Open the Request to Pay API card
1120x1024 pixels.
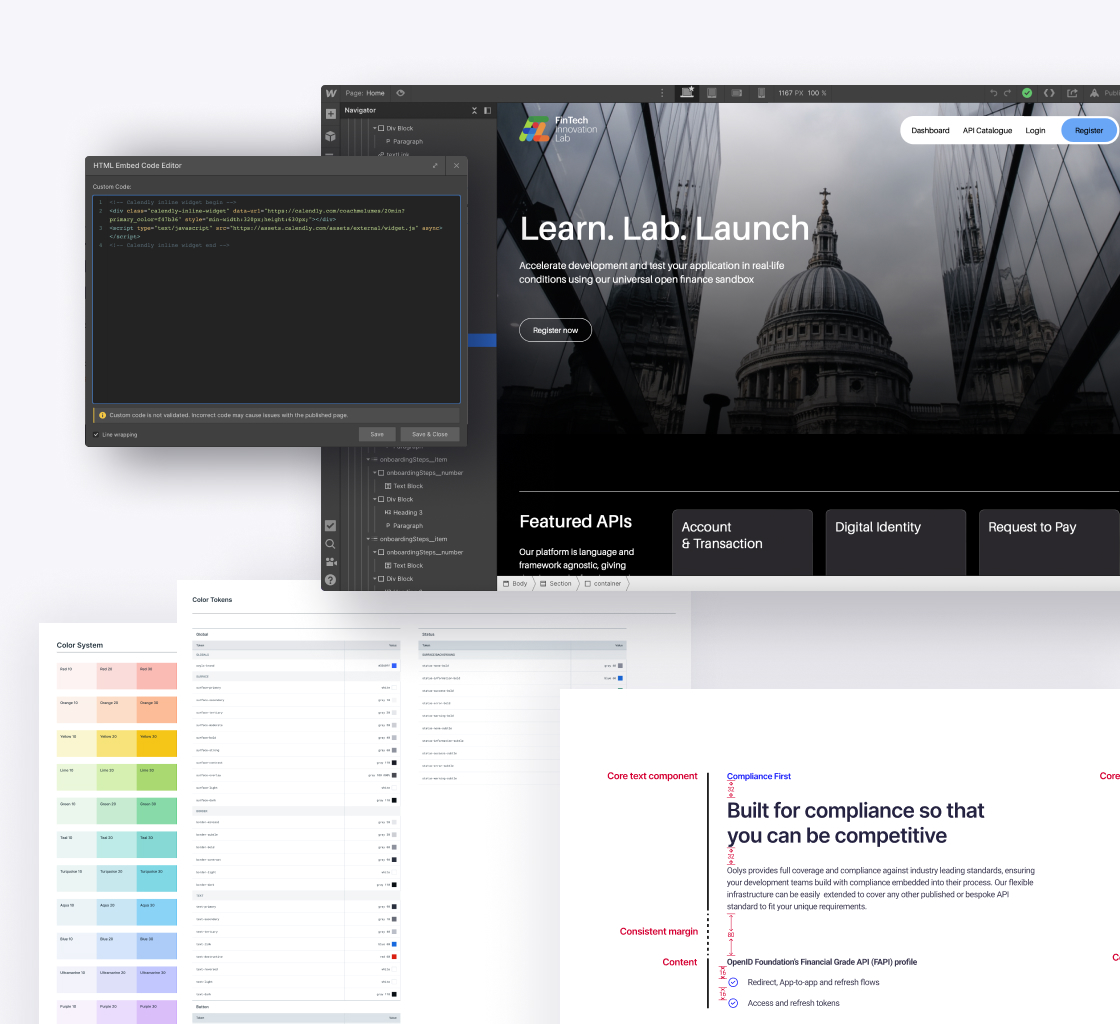click(1049, 542)
